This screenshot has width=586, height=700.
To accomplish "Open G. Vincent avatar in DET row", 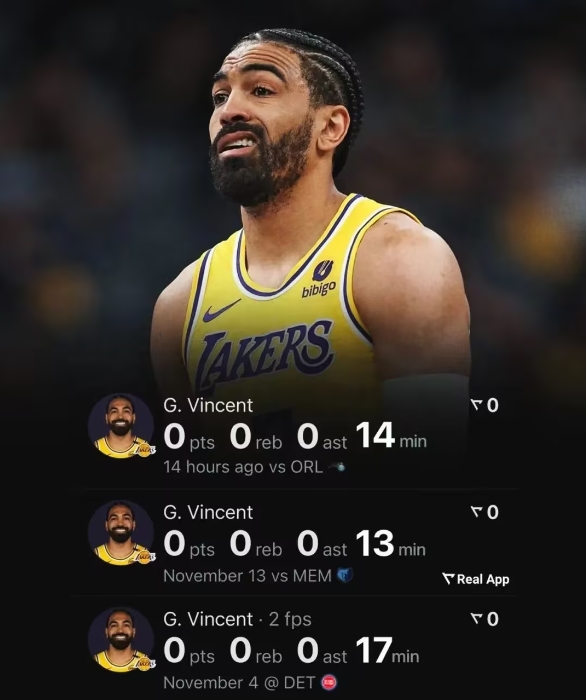I will [x=121, y=639].
